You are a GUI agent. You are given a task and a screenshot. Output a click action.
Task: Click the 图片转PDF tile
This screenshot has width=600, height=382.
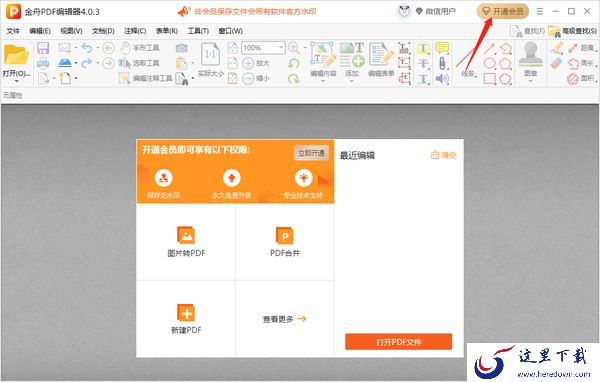(x=186, y=242)
